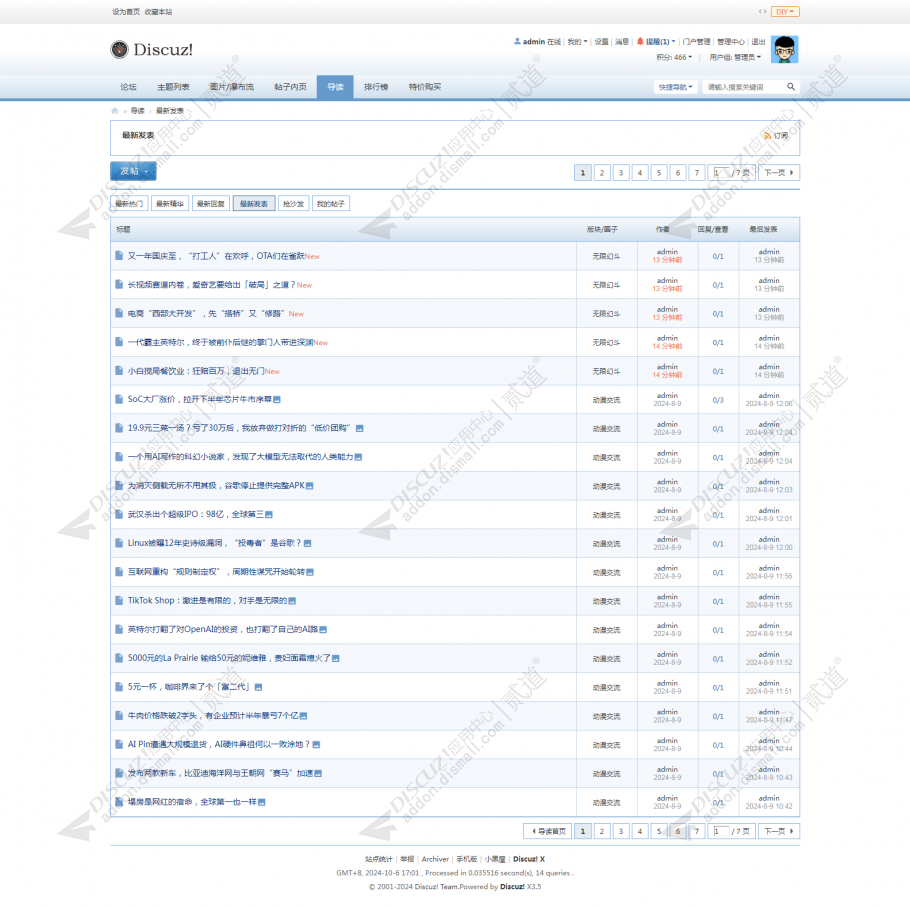Screen dimensions: 910x907
Task: Click the RSS 订阅 icon
Action: click(x=768, y=135)
